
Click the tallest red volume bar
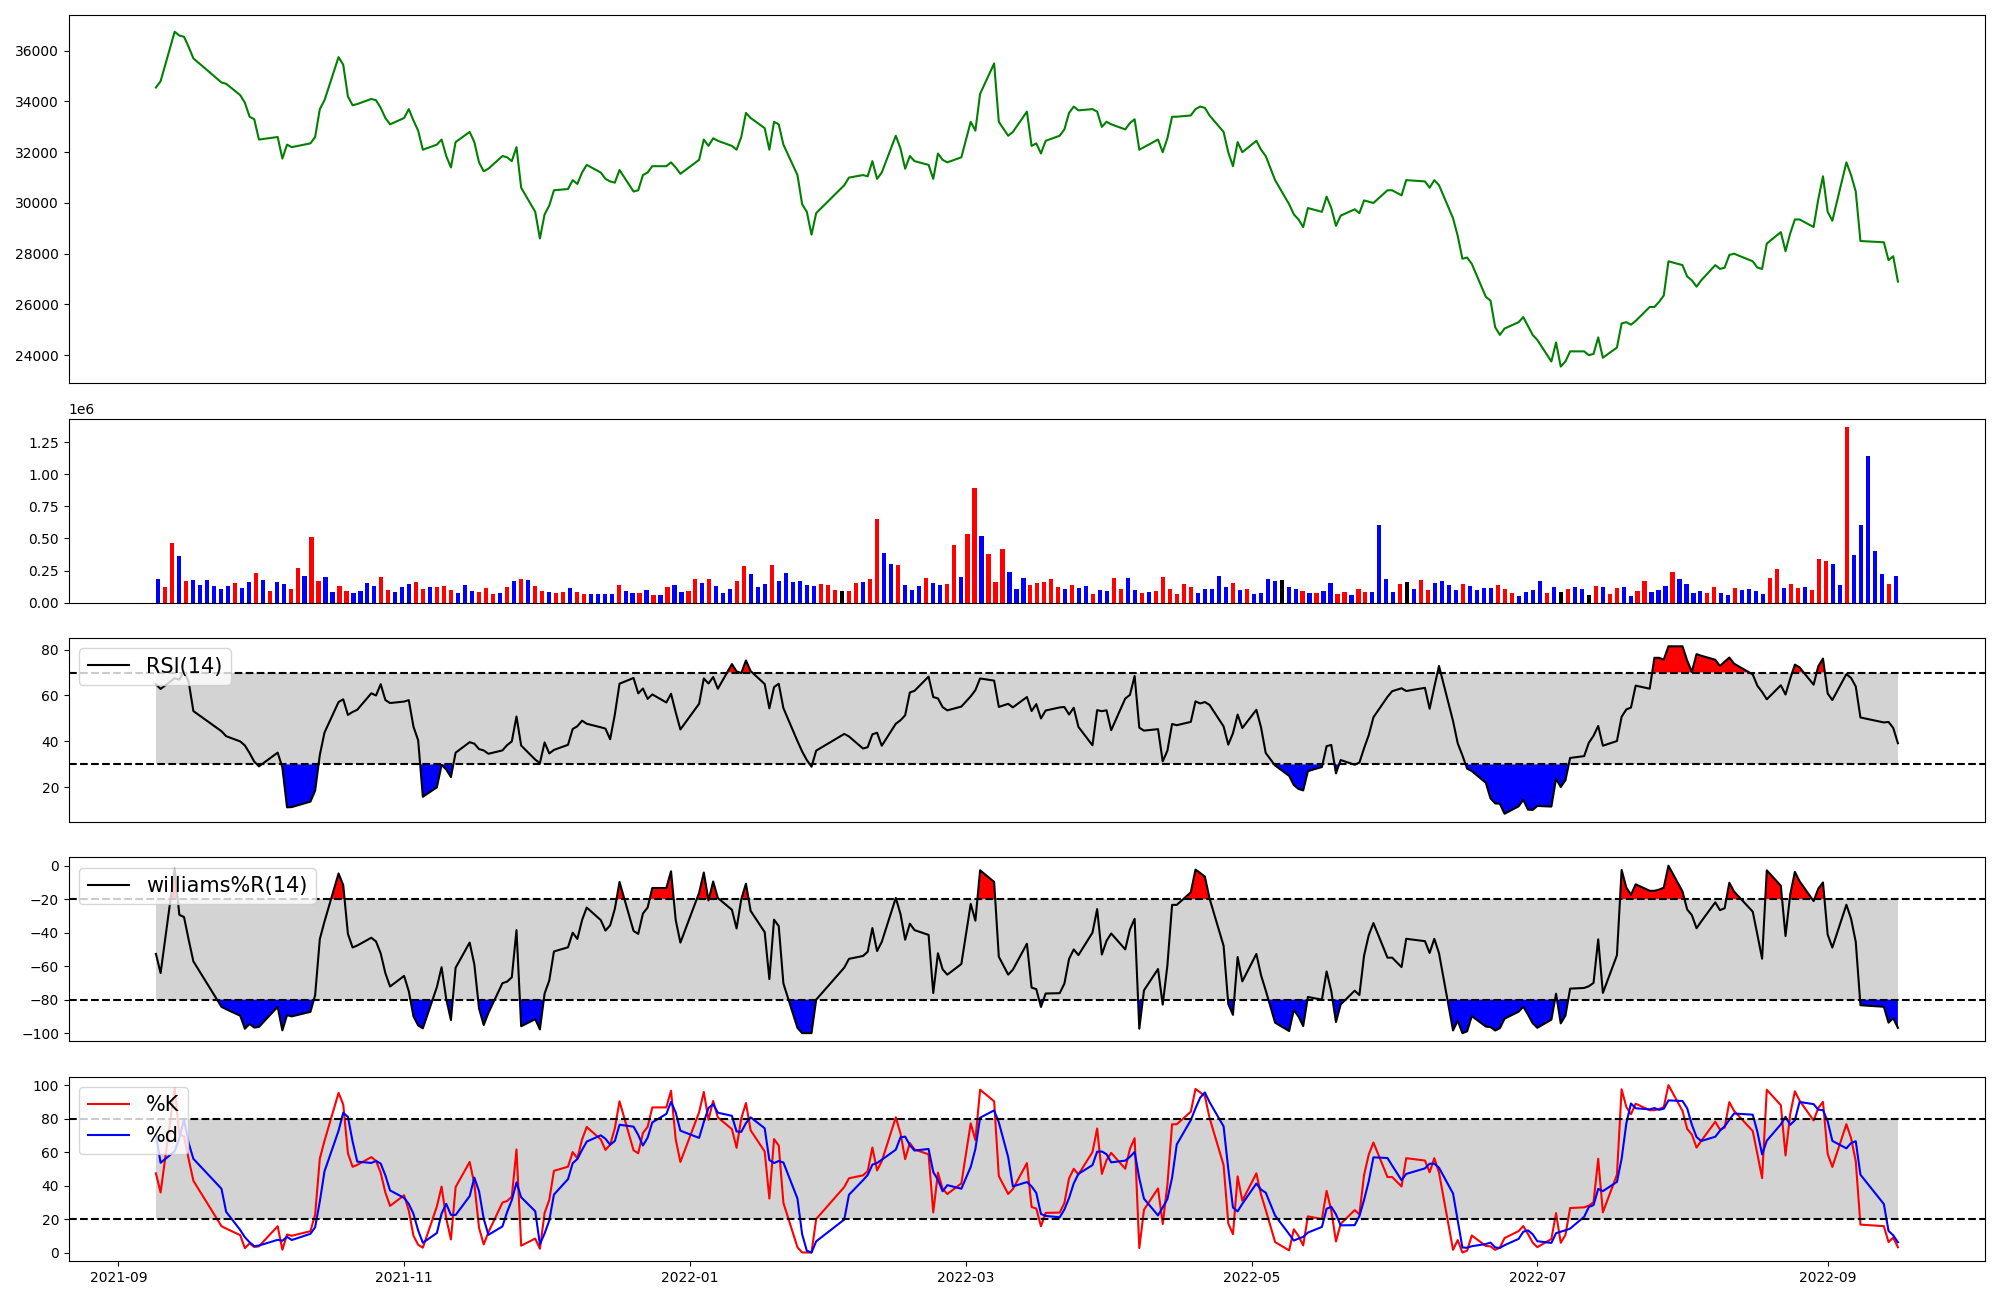(1847, 514)
